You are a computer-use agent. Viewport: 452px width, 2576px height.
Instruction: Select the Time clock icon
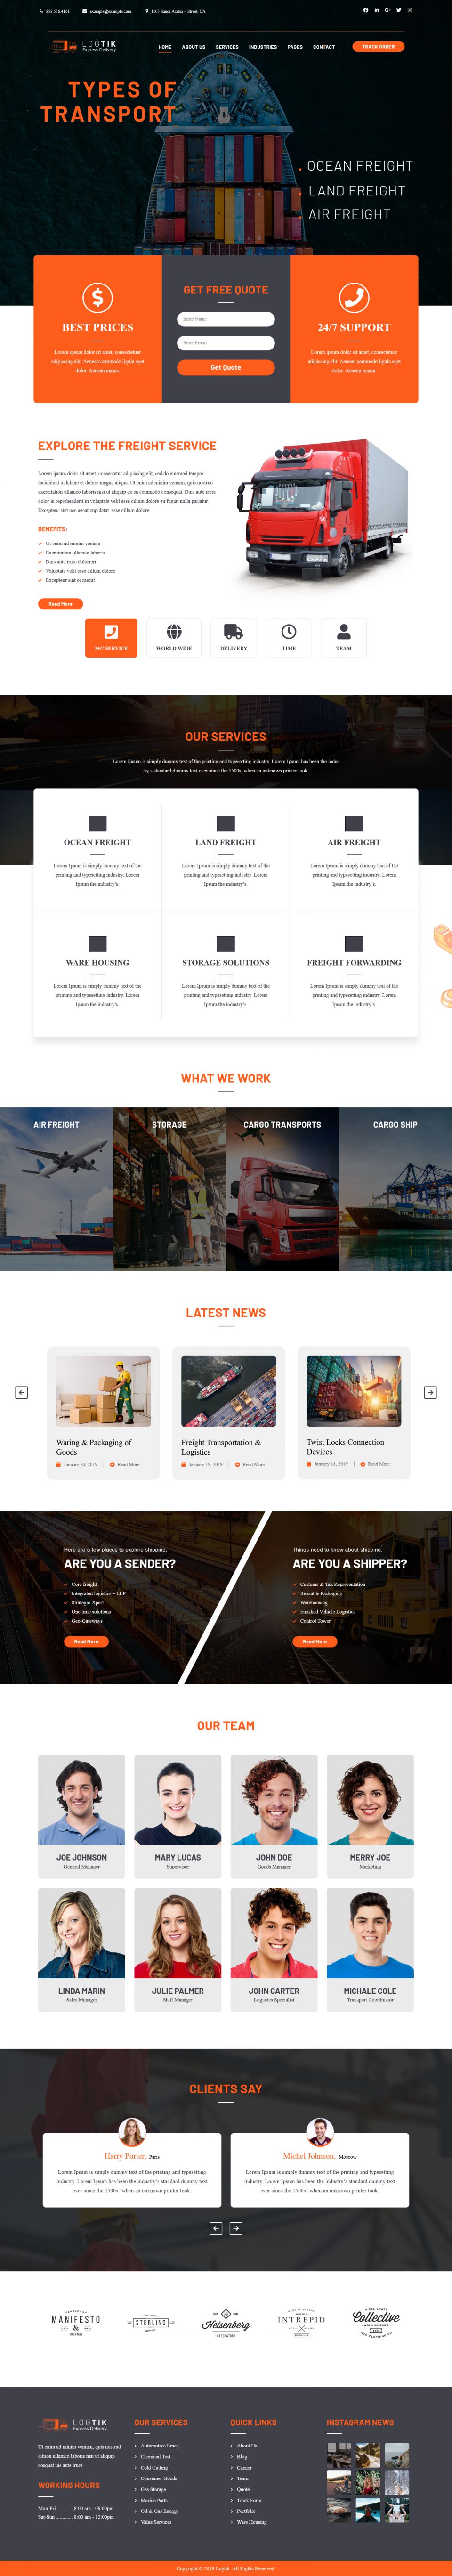click(289, 632)
